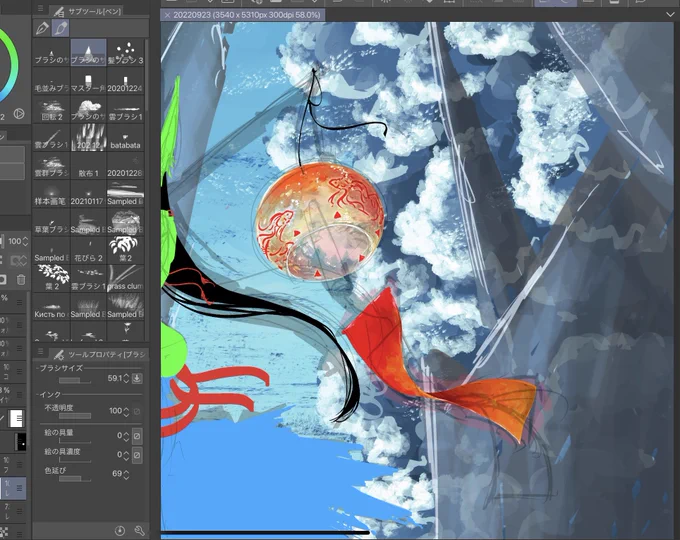Adjust the 不透明度 slider
The height and width of the screenshot is (540, 680).
[75, 416]
